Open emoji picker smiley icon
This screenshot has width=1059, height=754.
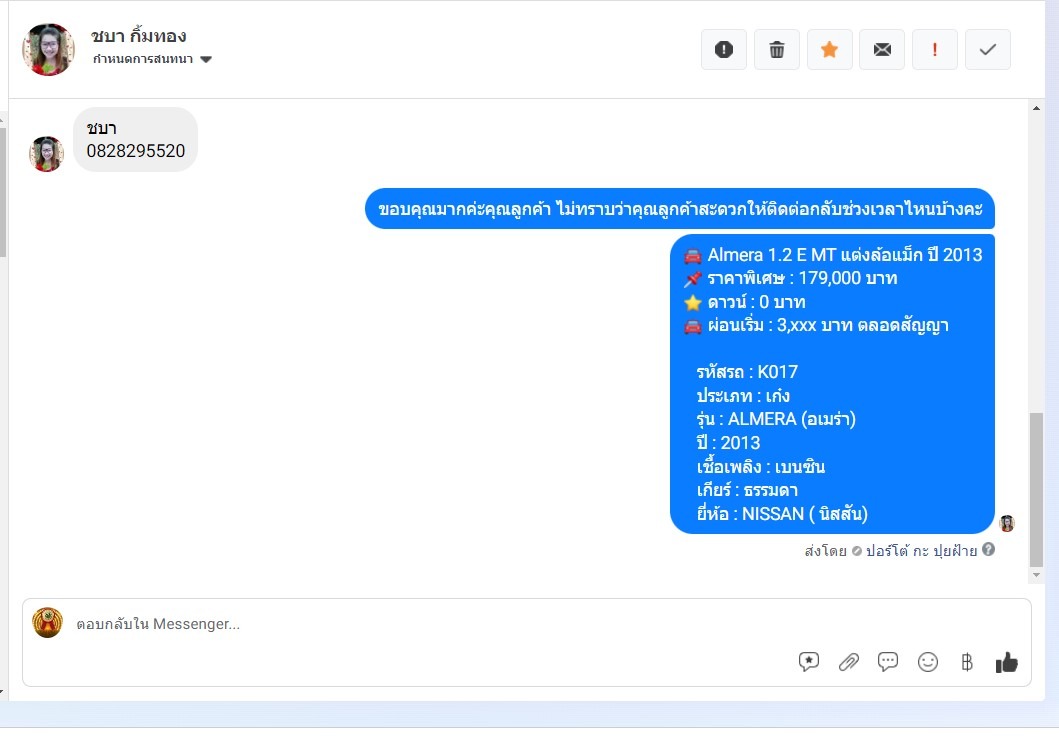pos(927,662)
